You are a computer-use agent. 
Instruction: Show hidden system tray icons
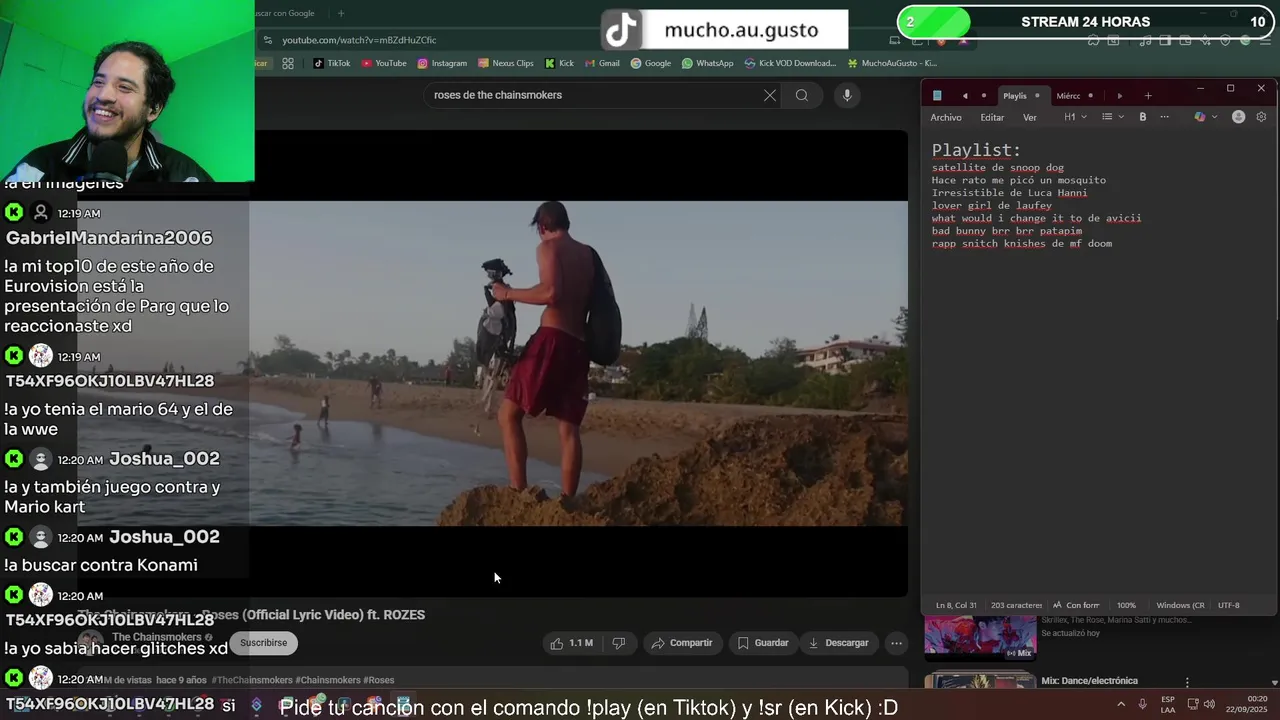[1120, 704]
